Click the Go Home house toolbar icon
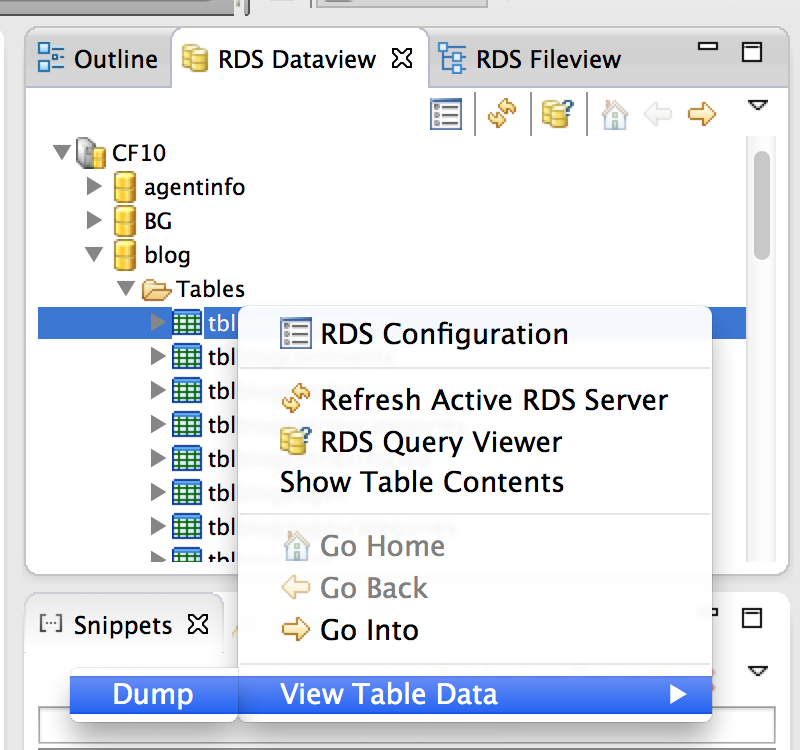 pos(615,114)
